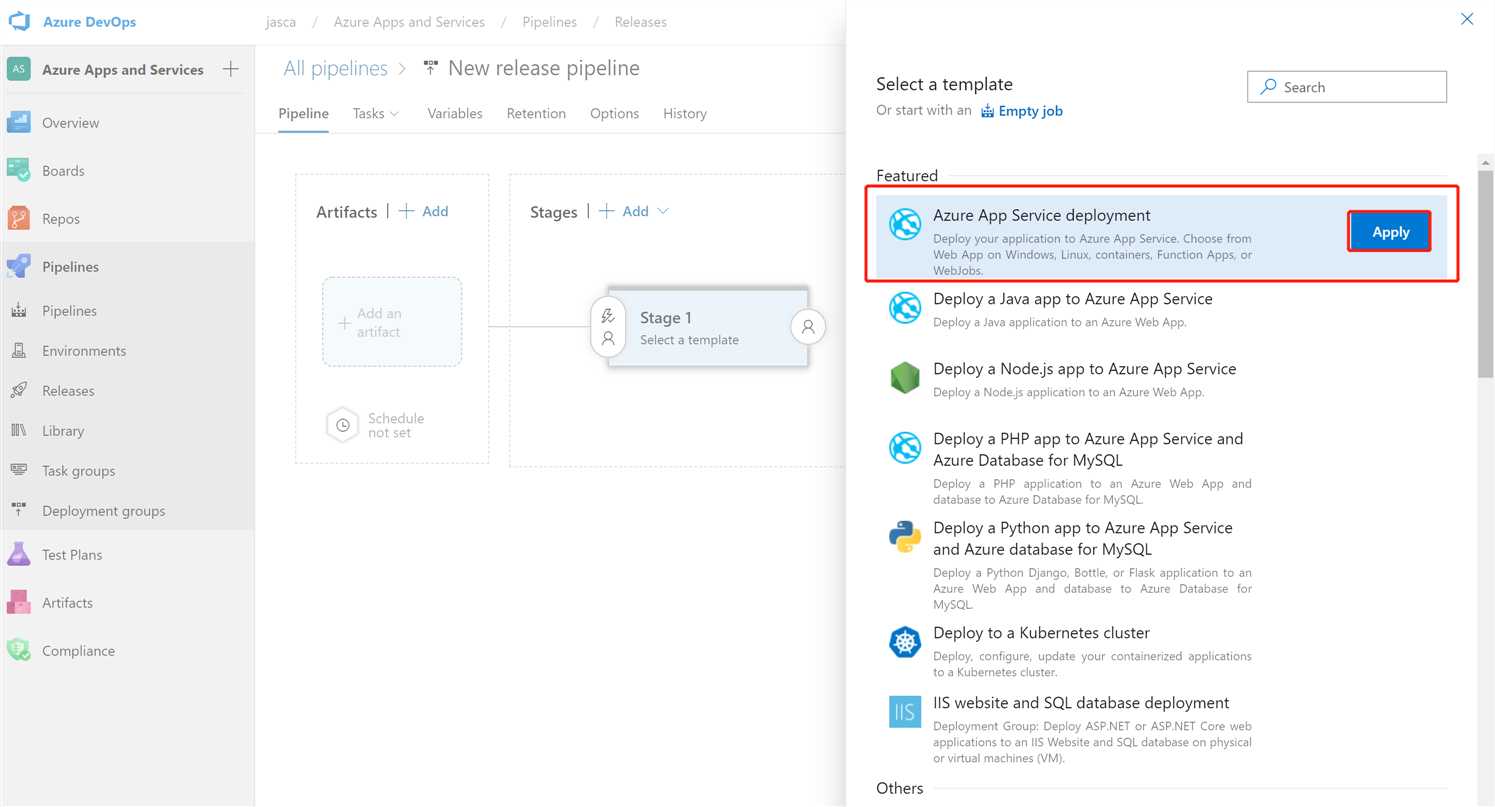Select Deploy a Java app to Azure App Service

(1073, 299)
